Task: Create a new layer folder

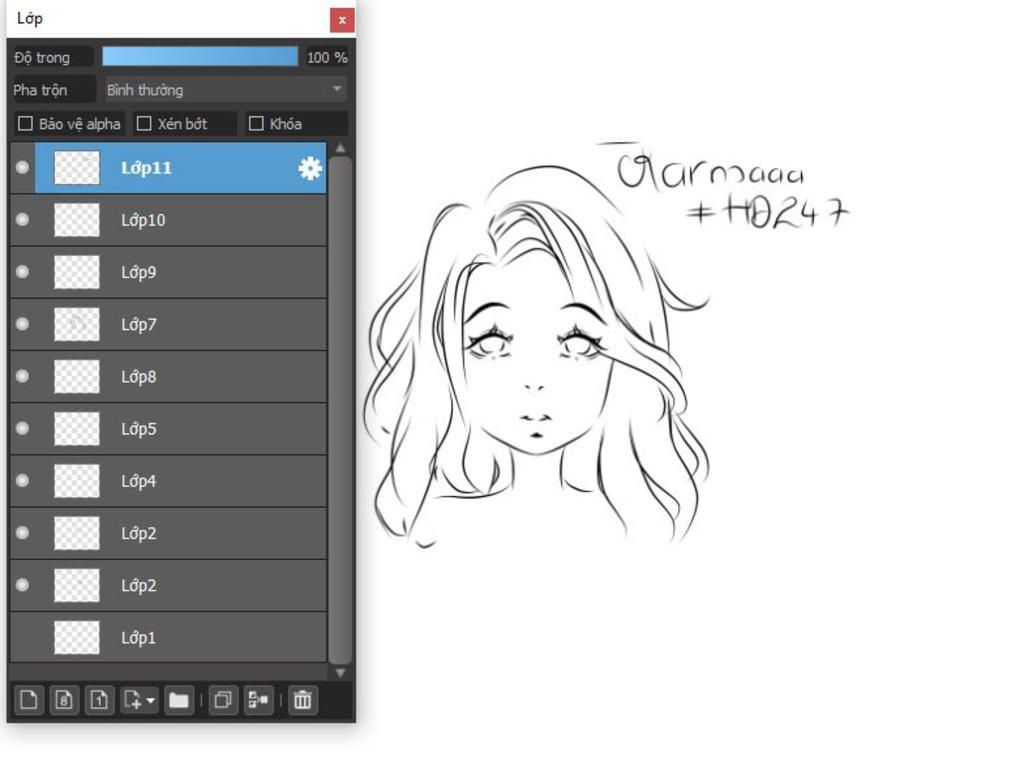Action: (178, 700)
